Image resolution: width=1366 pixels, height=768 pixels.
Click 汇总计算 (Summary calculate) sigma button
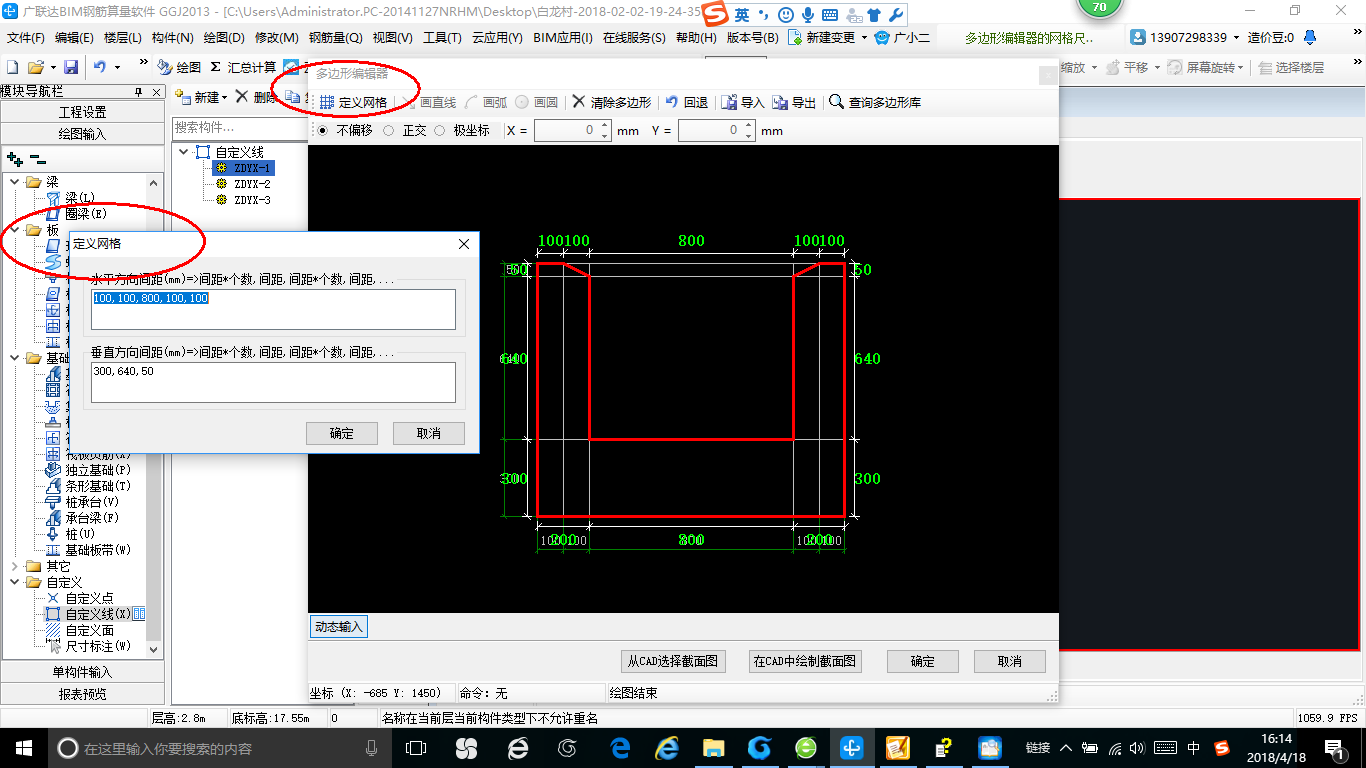[243, 67]
